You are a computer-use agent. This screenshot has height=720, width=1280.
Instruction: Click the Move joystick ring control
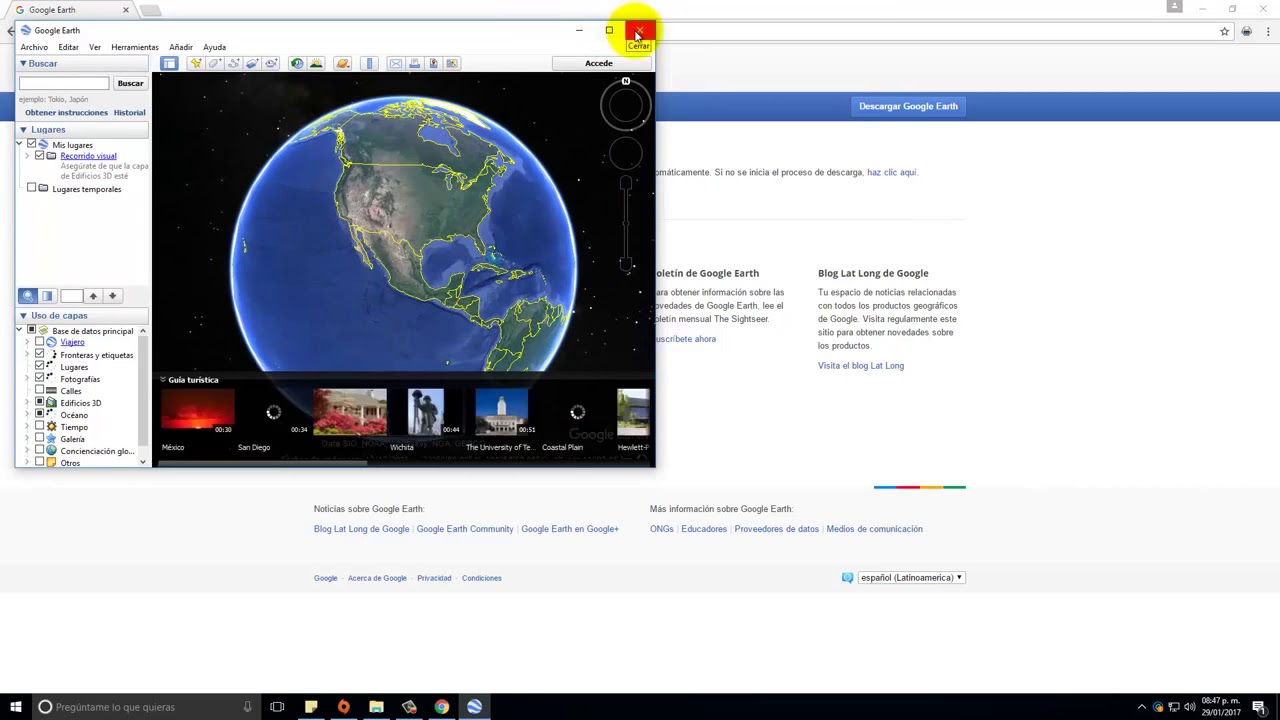coord(626,154)
